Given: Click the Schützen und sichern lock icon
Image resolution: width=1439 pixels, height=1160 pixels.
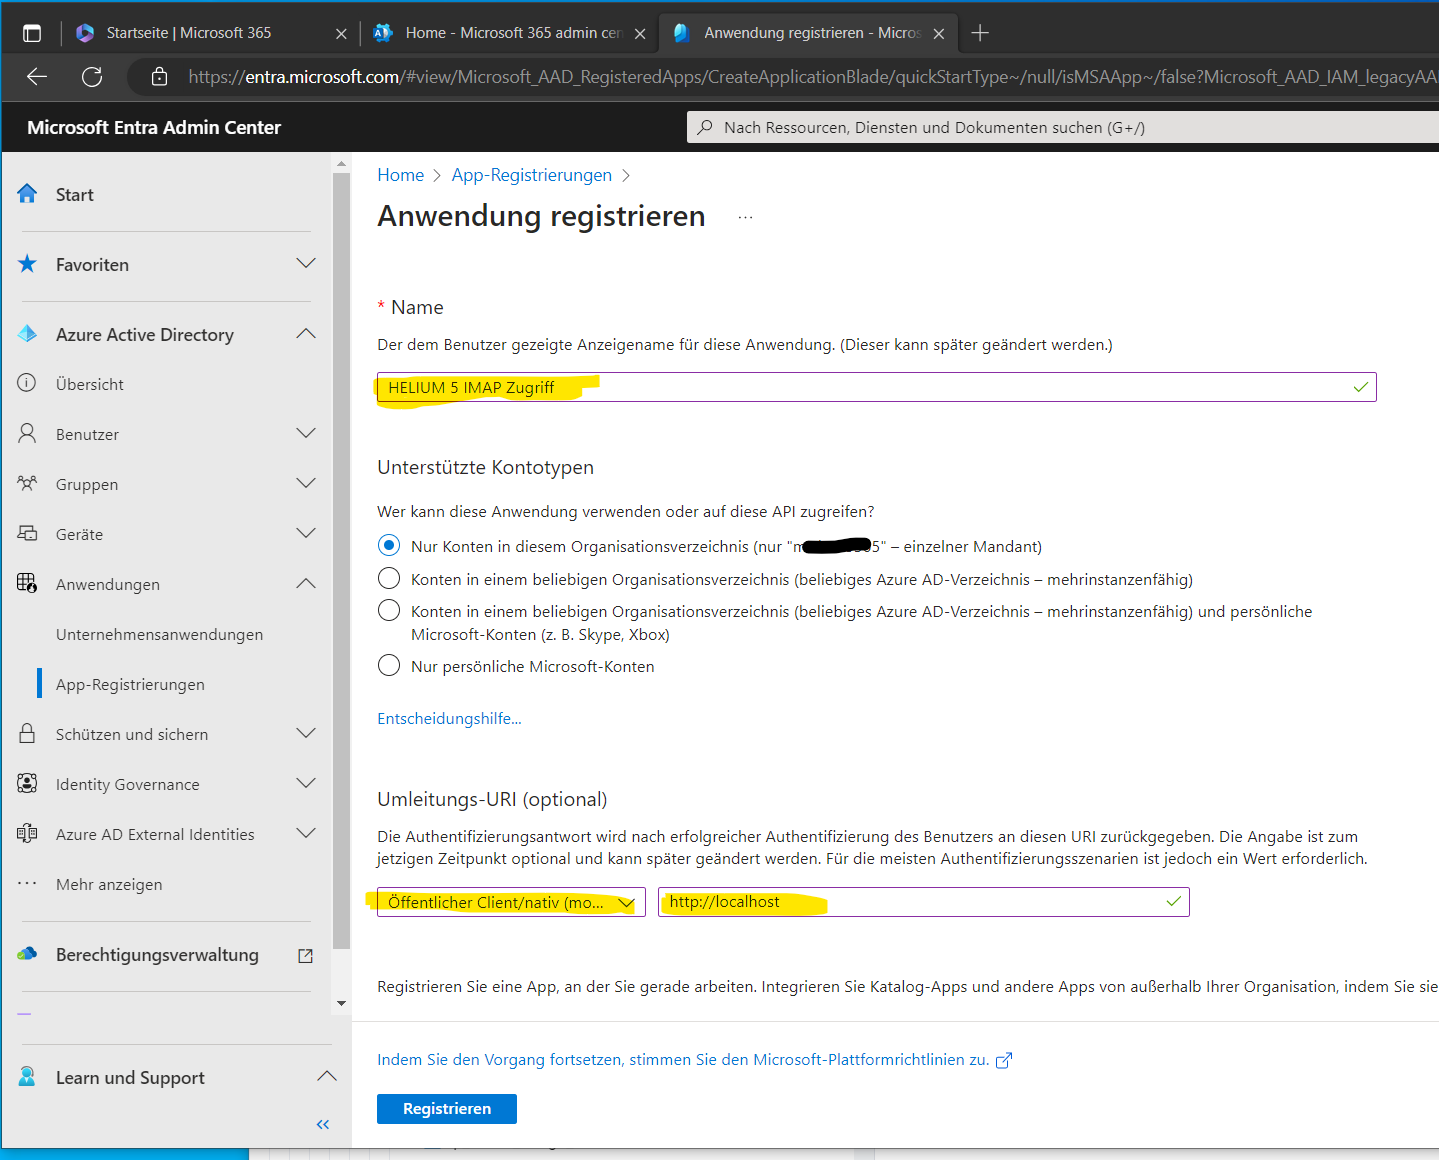Looking at the screenshot, I should coord(27,733).
